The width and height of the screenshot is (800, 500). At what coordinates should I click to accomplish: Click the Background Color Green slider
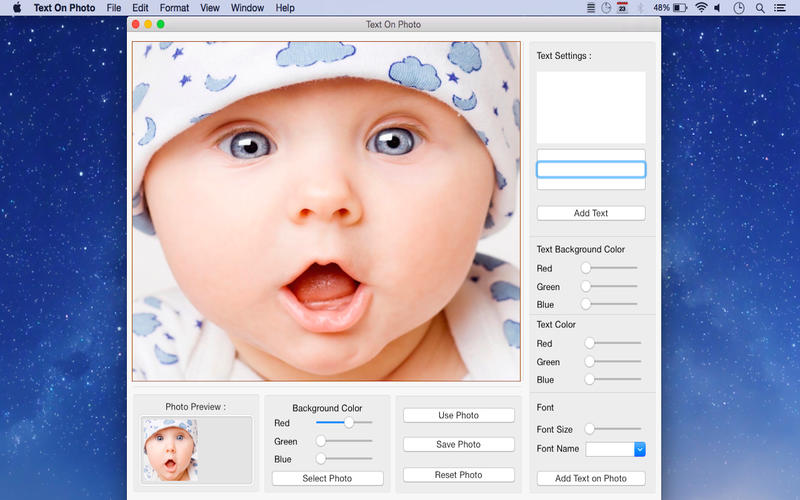coord(344,441)
